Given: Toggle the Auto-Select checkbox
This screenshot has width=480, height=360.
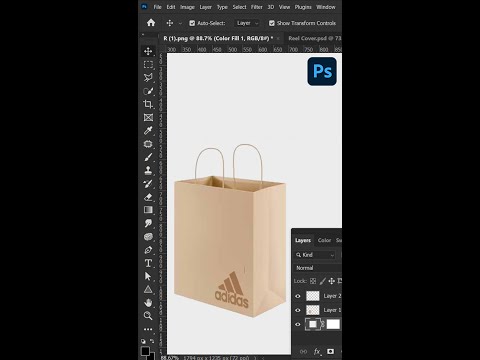Looking at the screenshot, I should tap(192, 23).
